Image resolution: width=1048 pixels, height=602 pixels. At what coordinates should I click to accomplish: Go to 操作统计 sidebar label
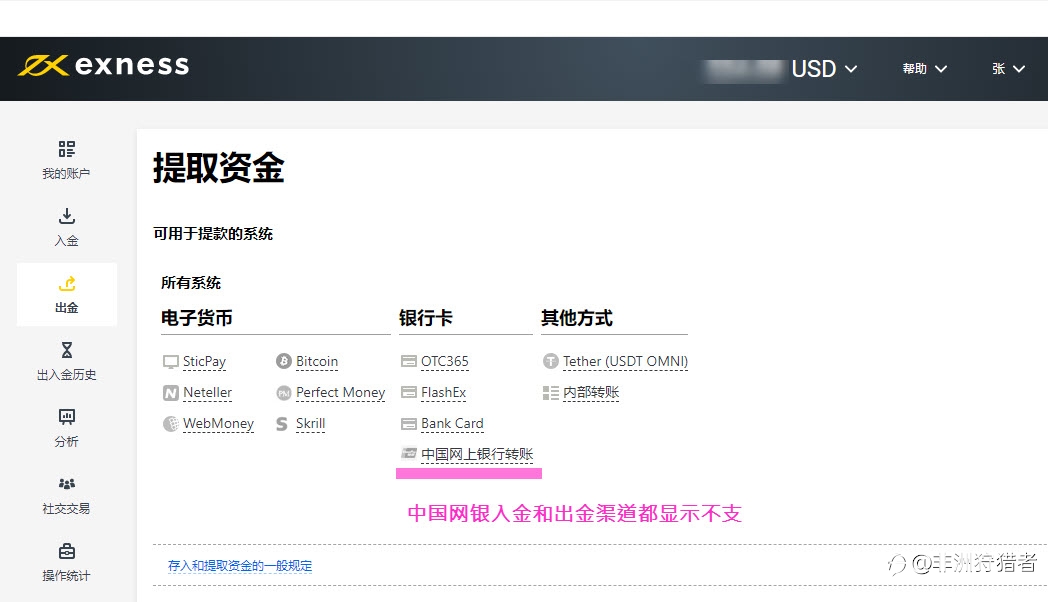click(66, 575)
